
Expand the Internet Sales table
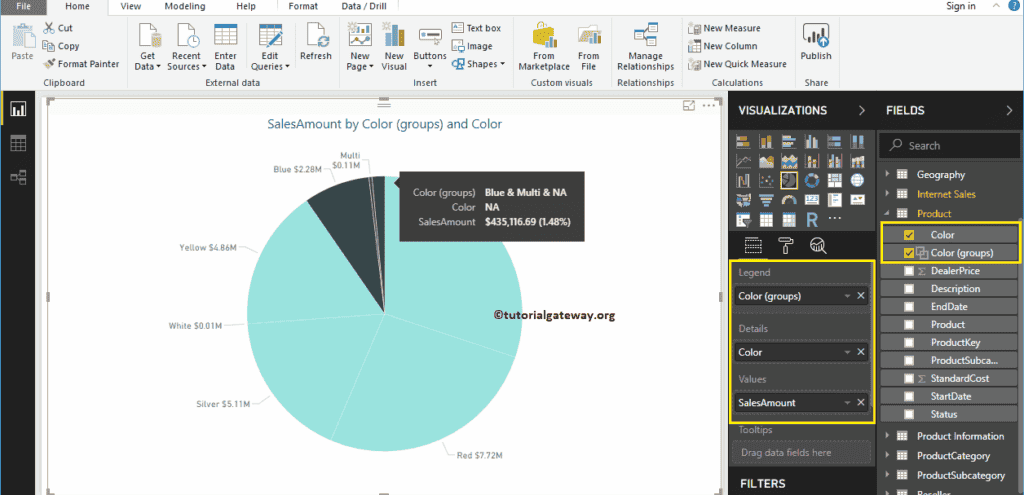click(x=887, y=194)
